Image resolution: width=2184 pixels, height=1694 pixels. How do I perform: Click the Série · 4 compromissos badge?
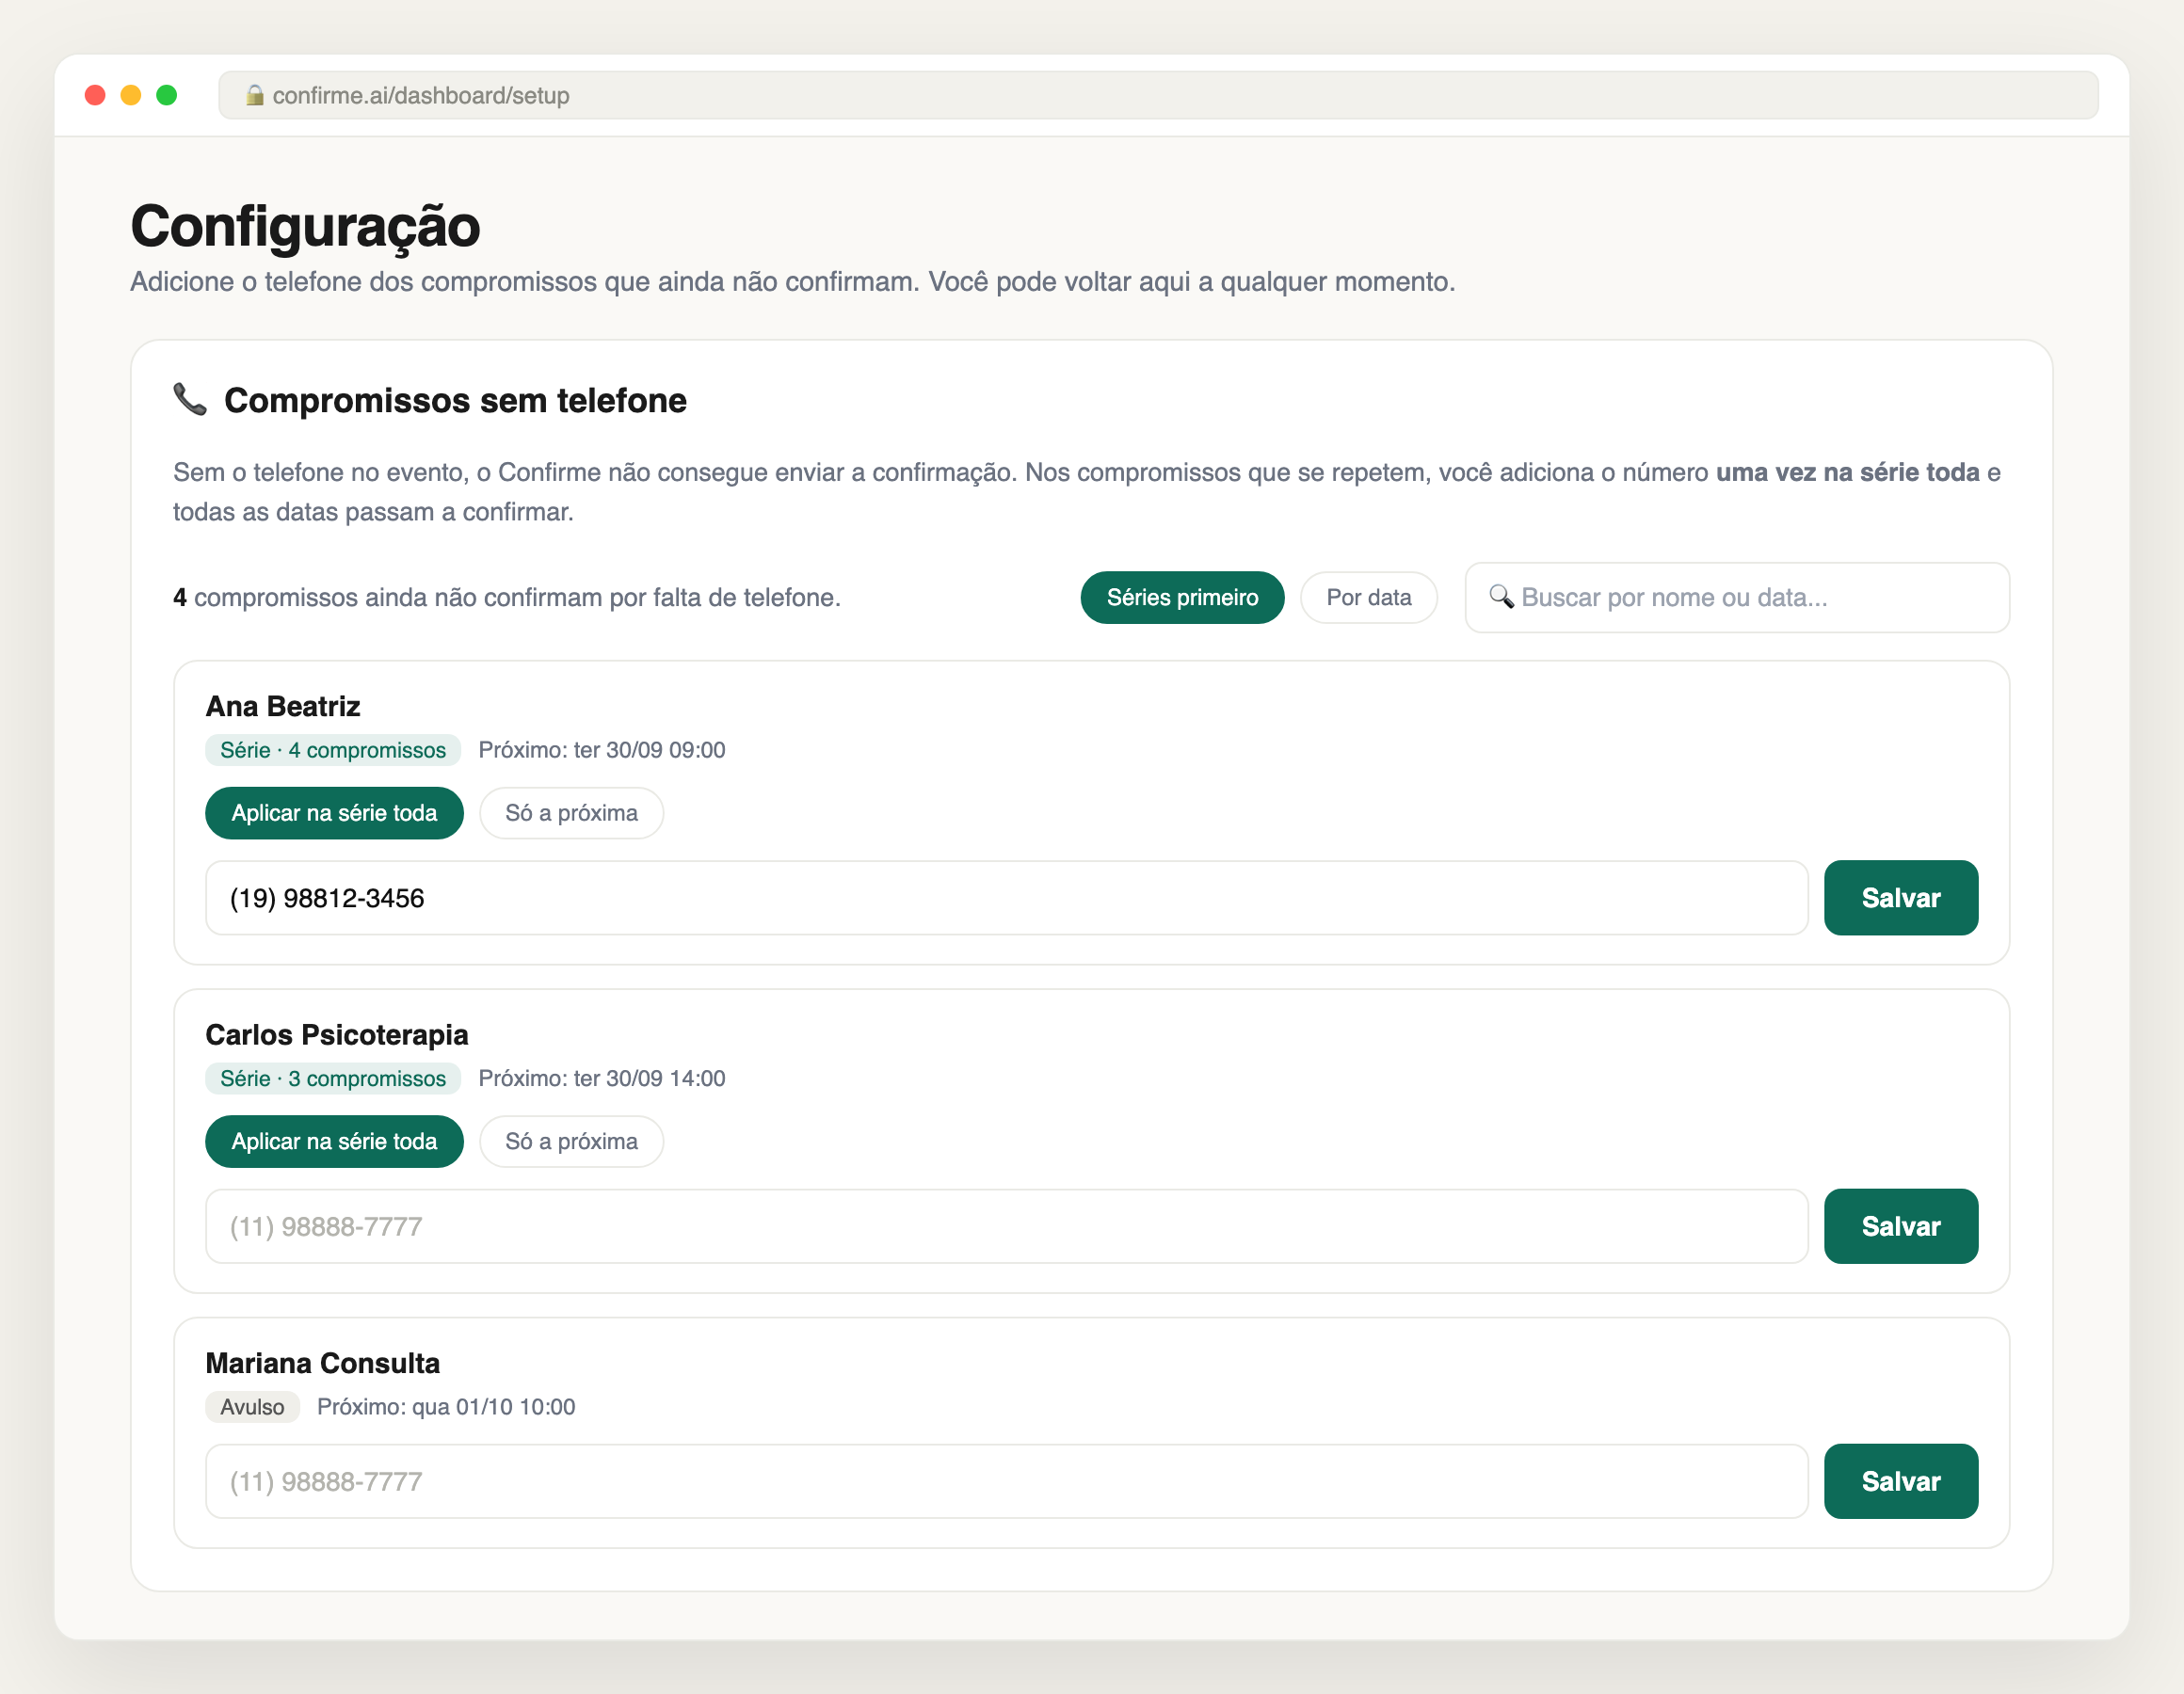point(333,750)
